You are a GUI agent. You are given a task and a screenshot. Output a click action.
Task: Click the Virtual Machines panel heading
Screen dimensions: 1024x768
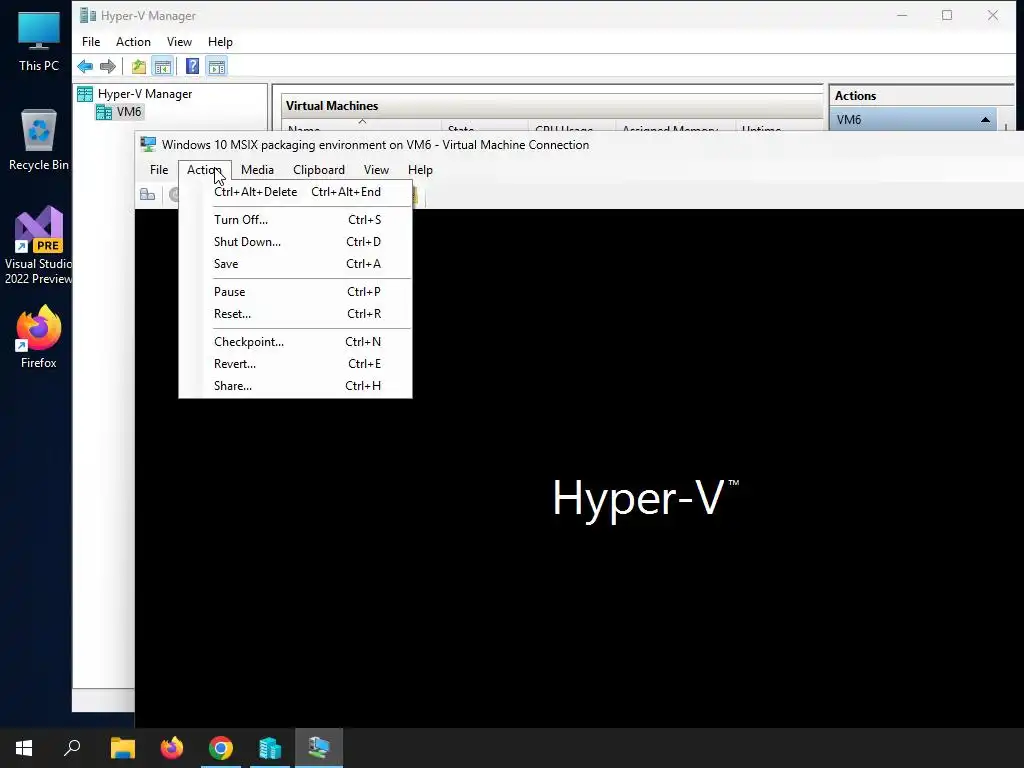332,106
